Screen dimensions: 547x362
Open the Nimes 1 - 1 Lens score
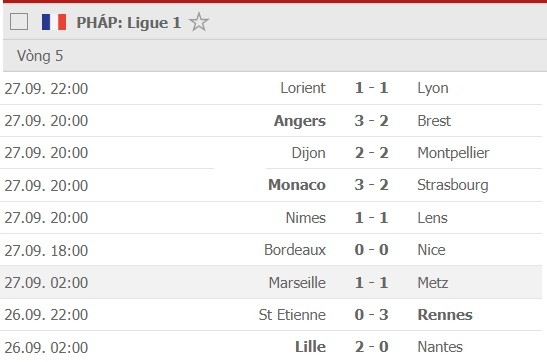click(372, 218)
